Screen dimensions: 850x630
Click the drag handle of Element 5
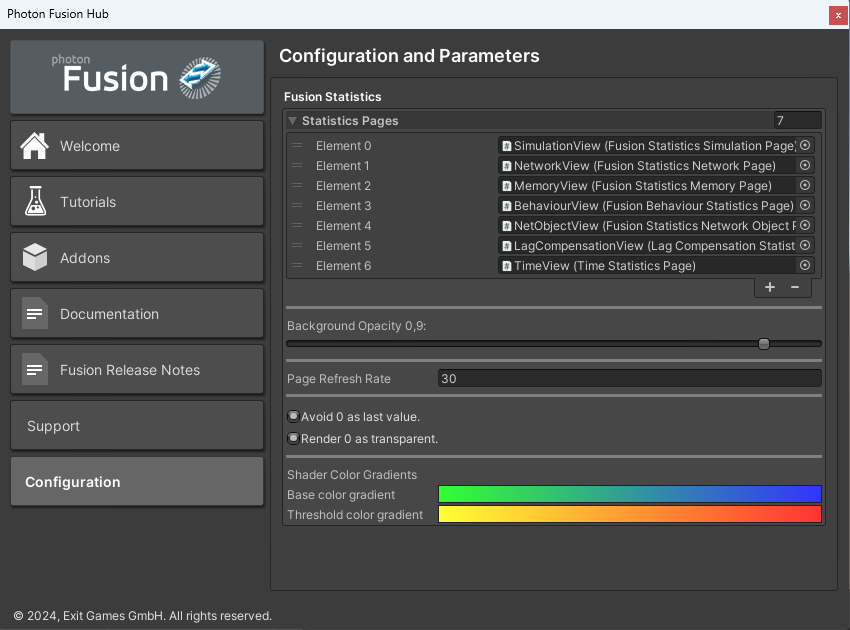click(x=297, y=246)
